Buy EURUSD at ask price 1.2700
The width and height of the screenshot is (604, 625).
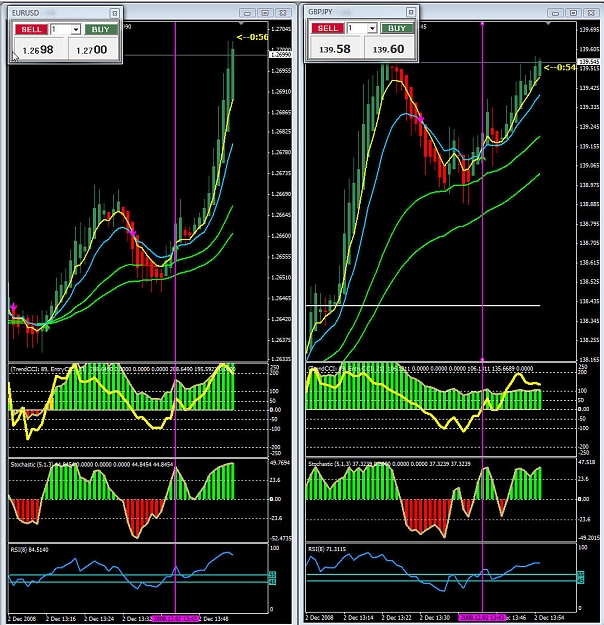point(92,49)
